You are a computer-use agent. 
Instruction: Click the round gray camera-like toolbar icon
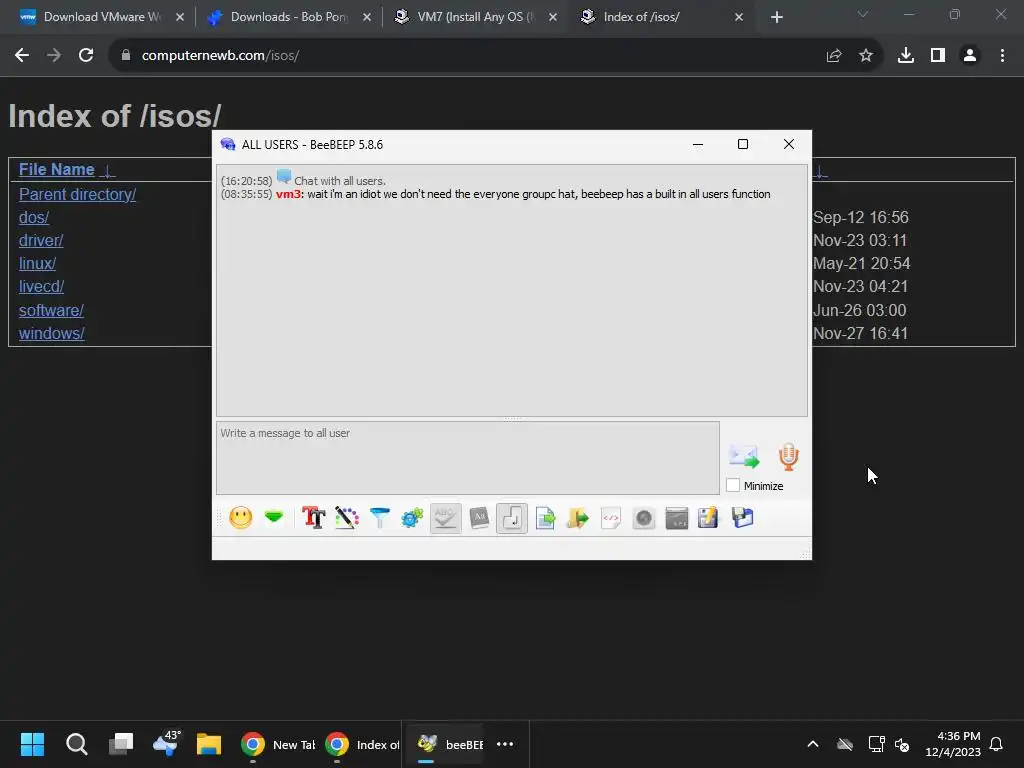(643, 518)
